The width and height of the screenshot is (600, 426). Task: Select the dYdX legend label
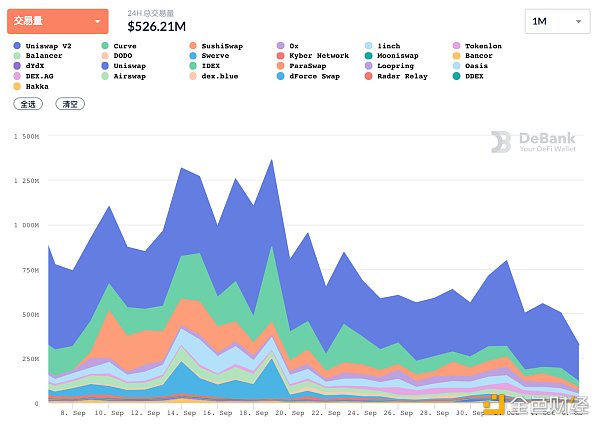(35, 65)
